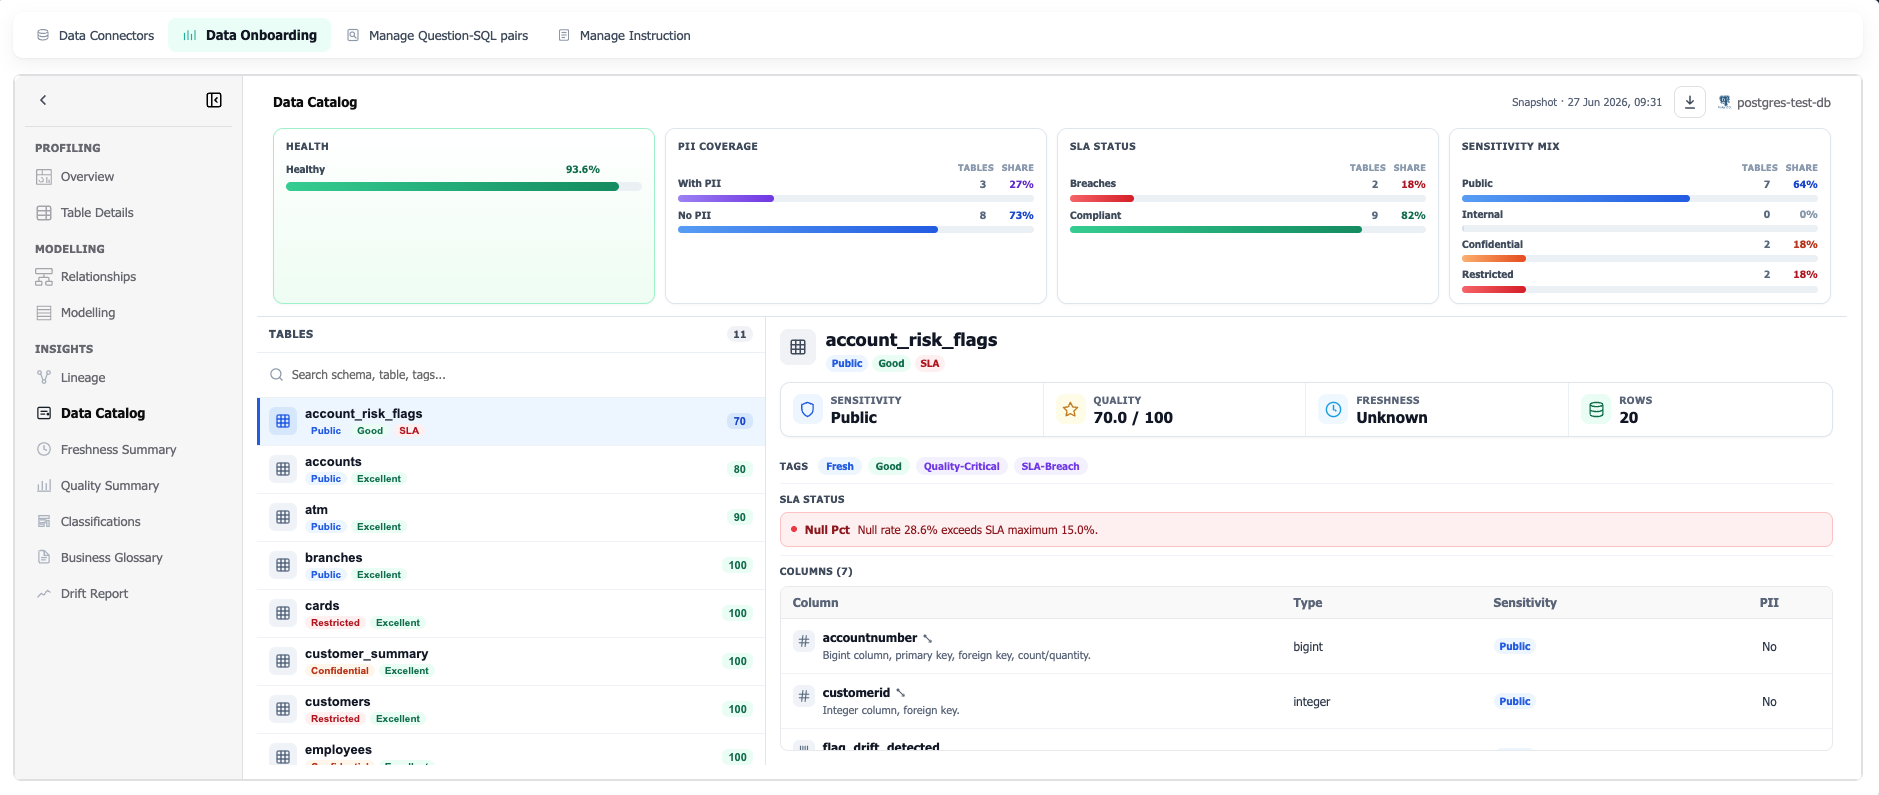This screenshot has height=795, width=1879.
Task: Open Quality Summary page
Action: coord(110,486)
